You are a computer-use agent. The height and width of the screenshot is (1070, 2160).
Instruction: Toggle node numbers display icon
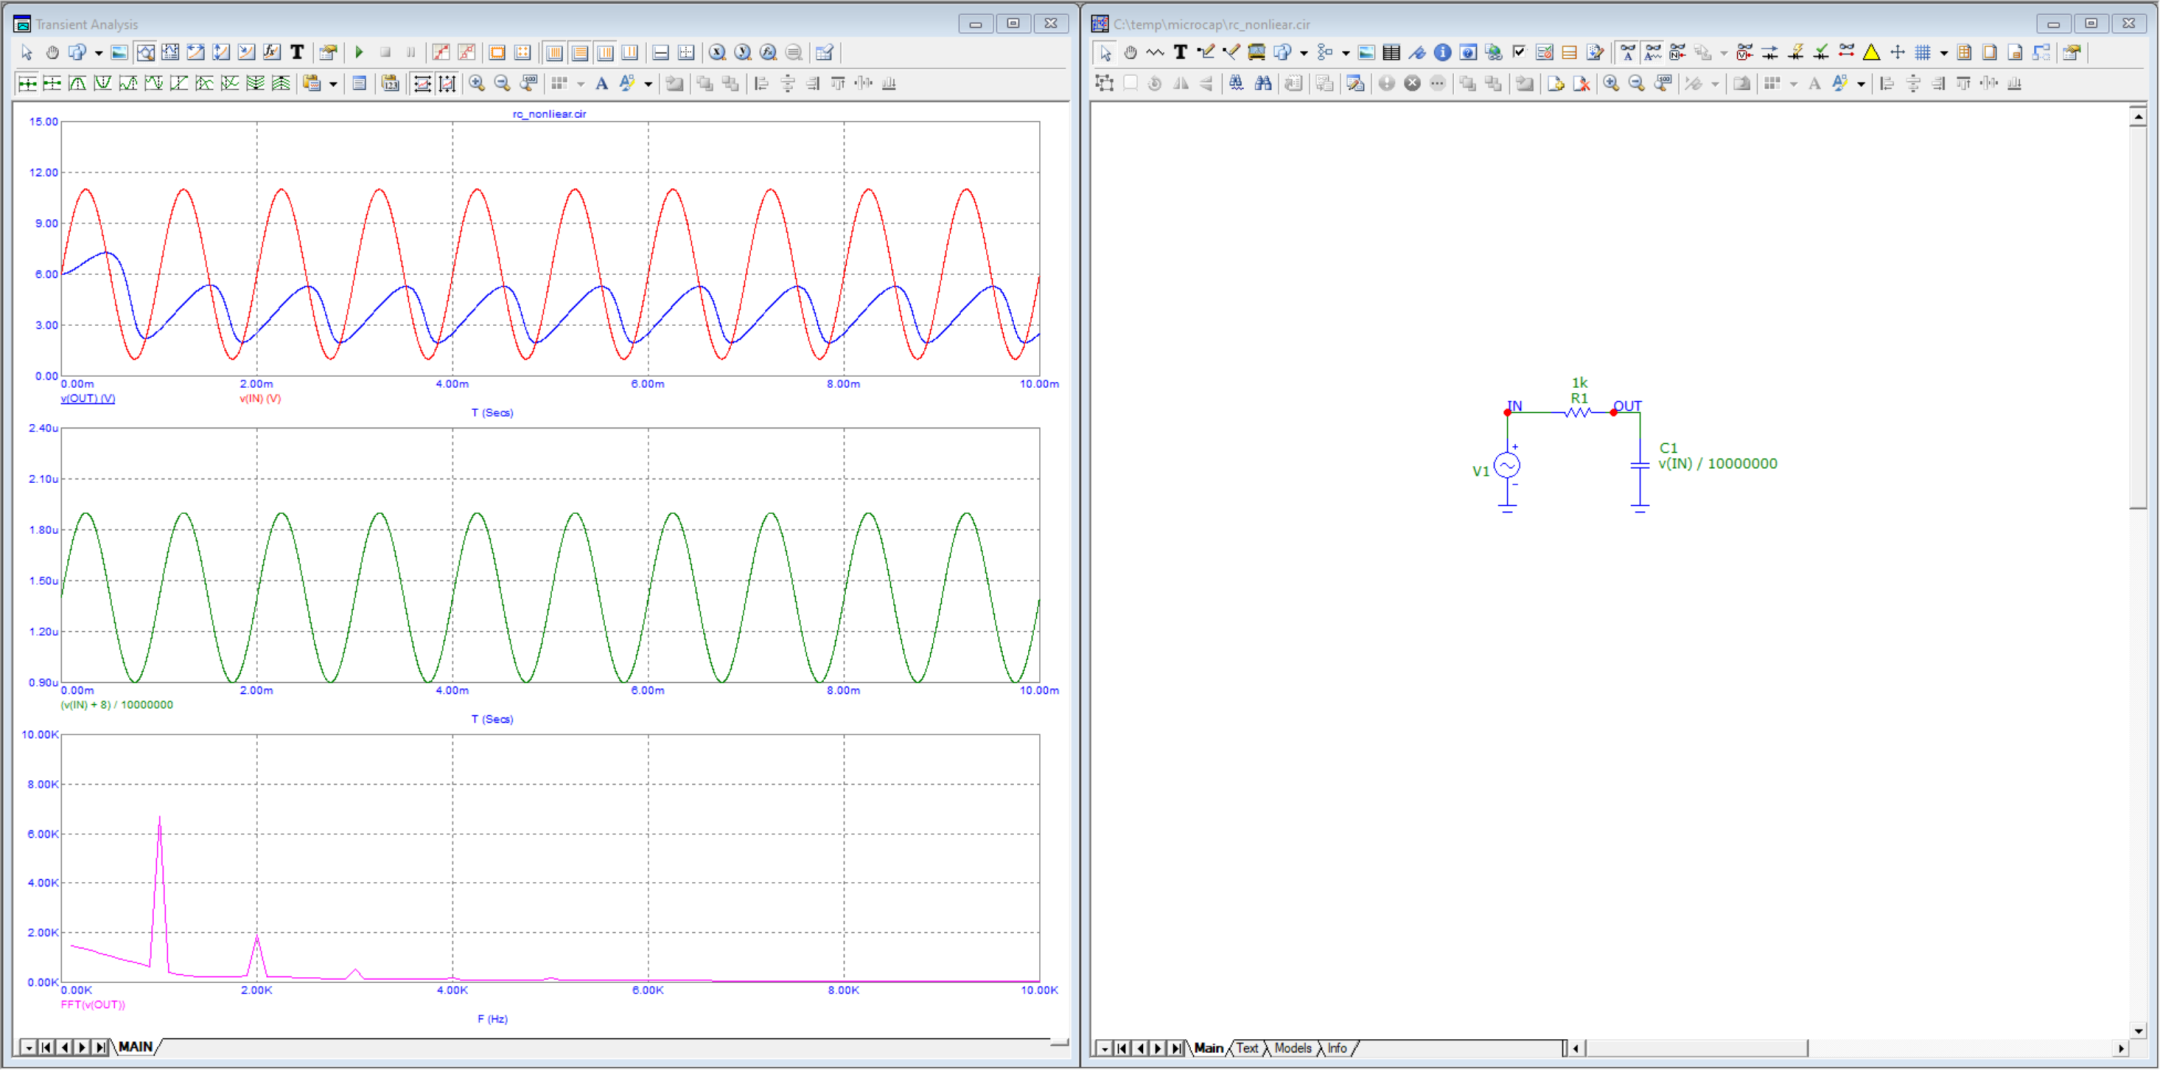pyautogui.click(x=1677, y=52)
